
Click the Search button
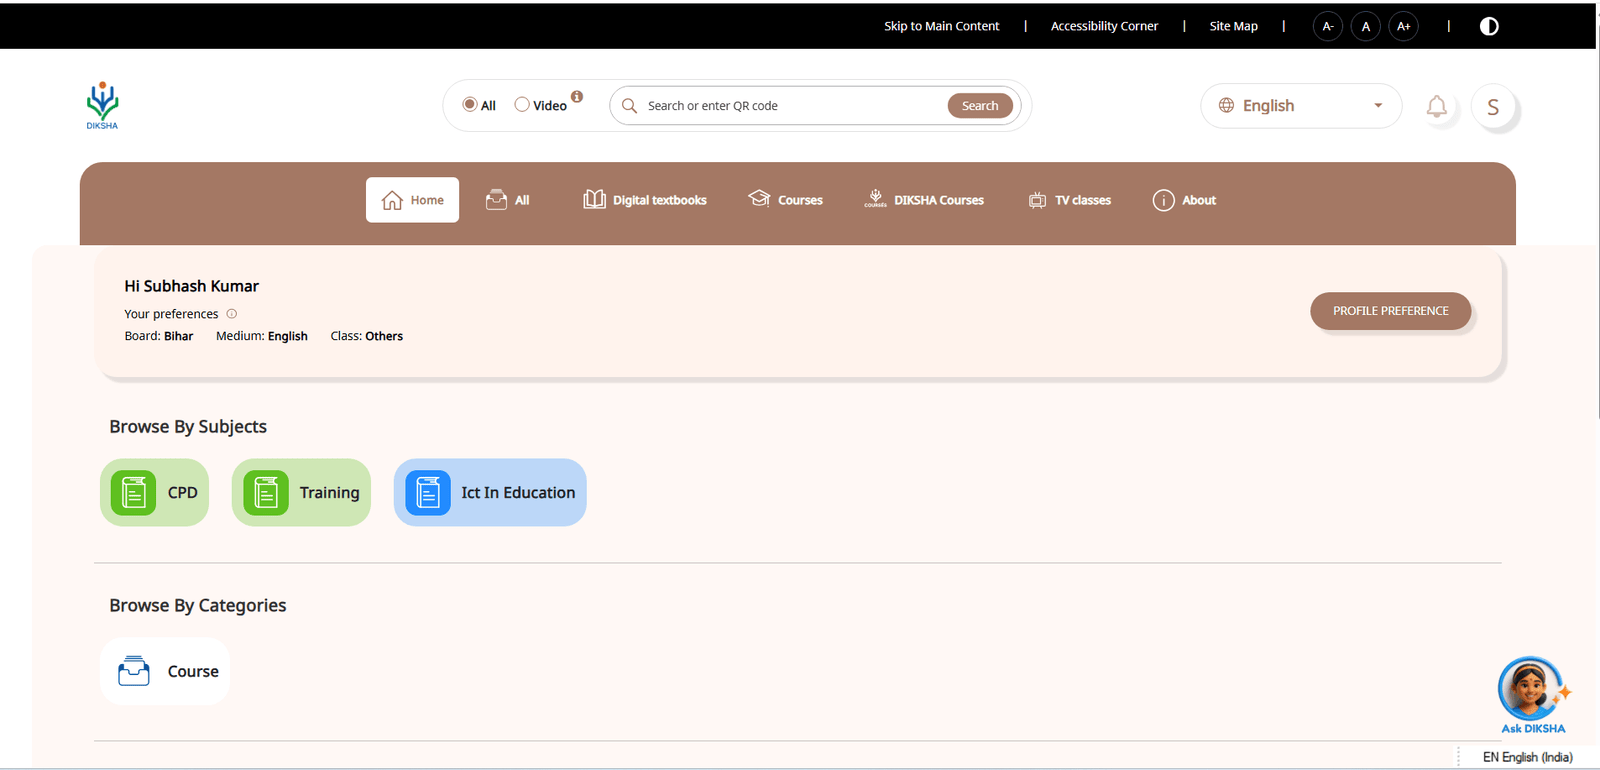(980, 106)
